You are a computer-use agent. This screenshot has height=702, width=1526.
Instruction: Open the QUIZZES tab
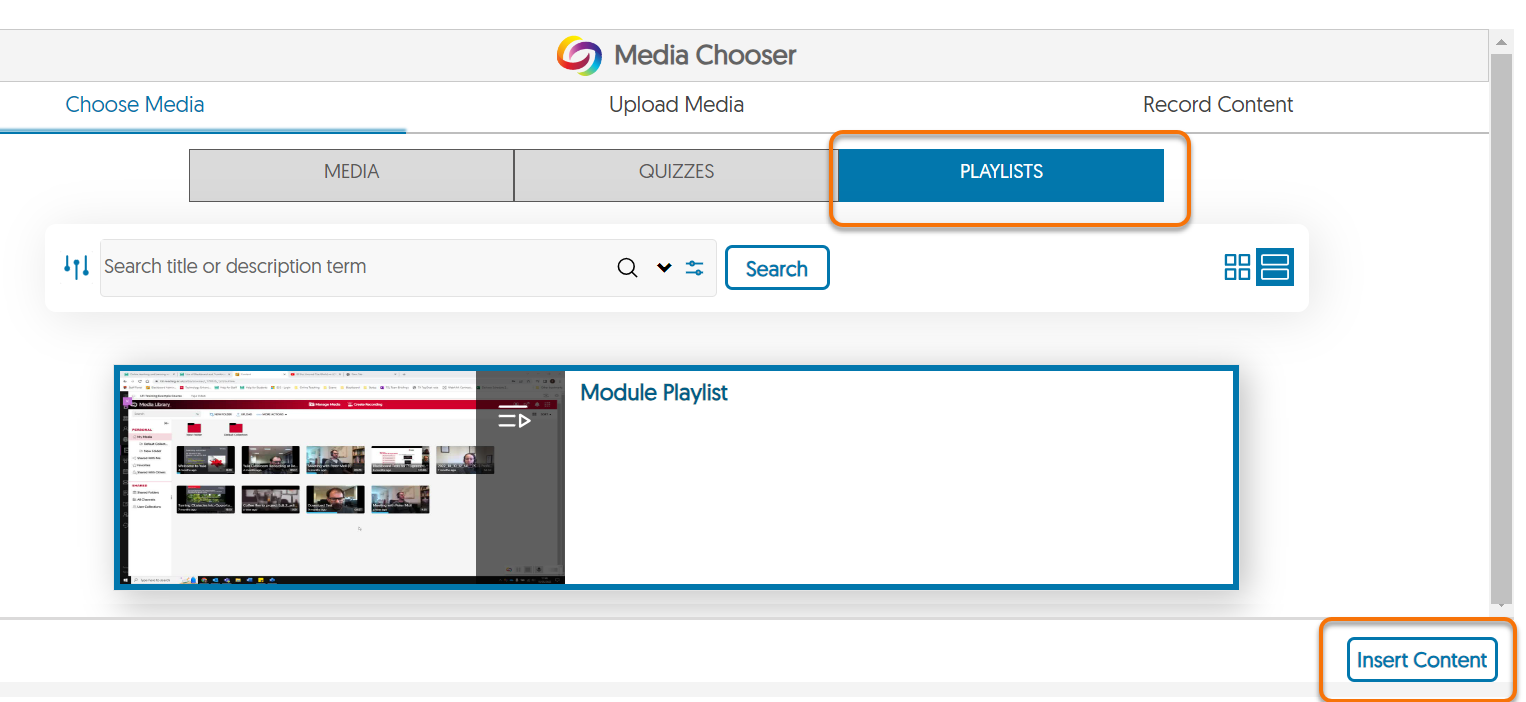click(x=676, y=171)
